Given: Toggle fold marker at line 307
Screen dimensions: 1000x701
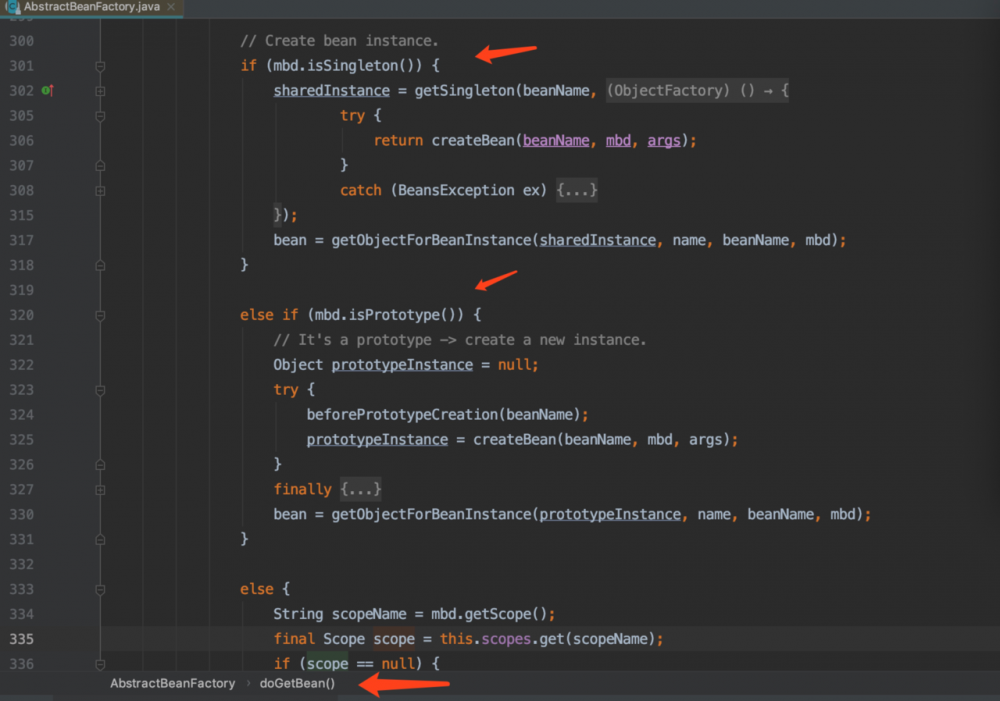Looking at the screenshot, I should [x=100, y=166].
